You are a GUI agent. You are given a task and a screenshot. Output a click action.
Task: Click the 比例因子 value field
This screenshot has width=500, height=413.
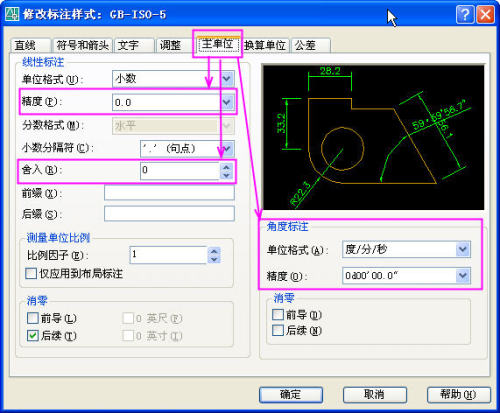tap(168, 255)
